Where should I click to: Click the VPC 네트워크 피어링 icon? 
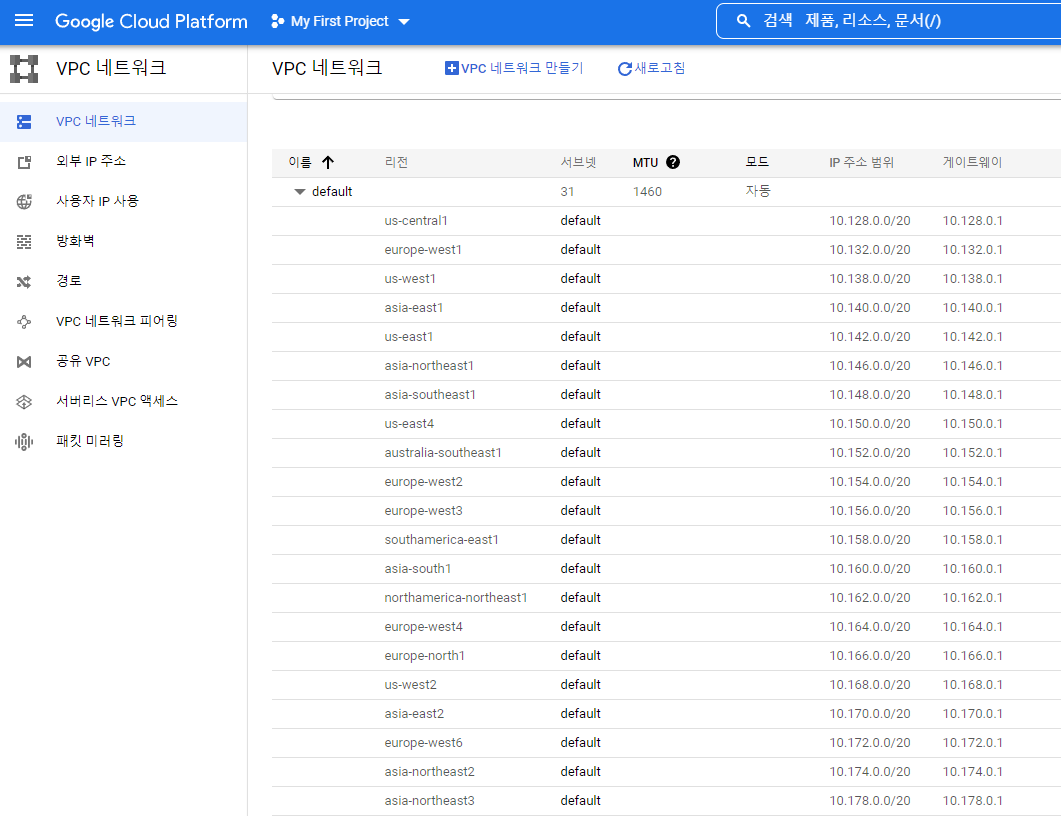tap(24, 321)
